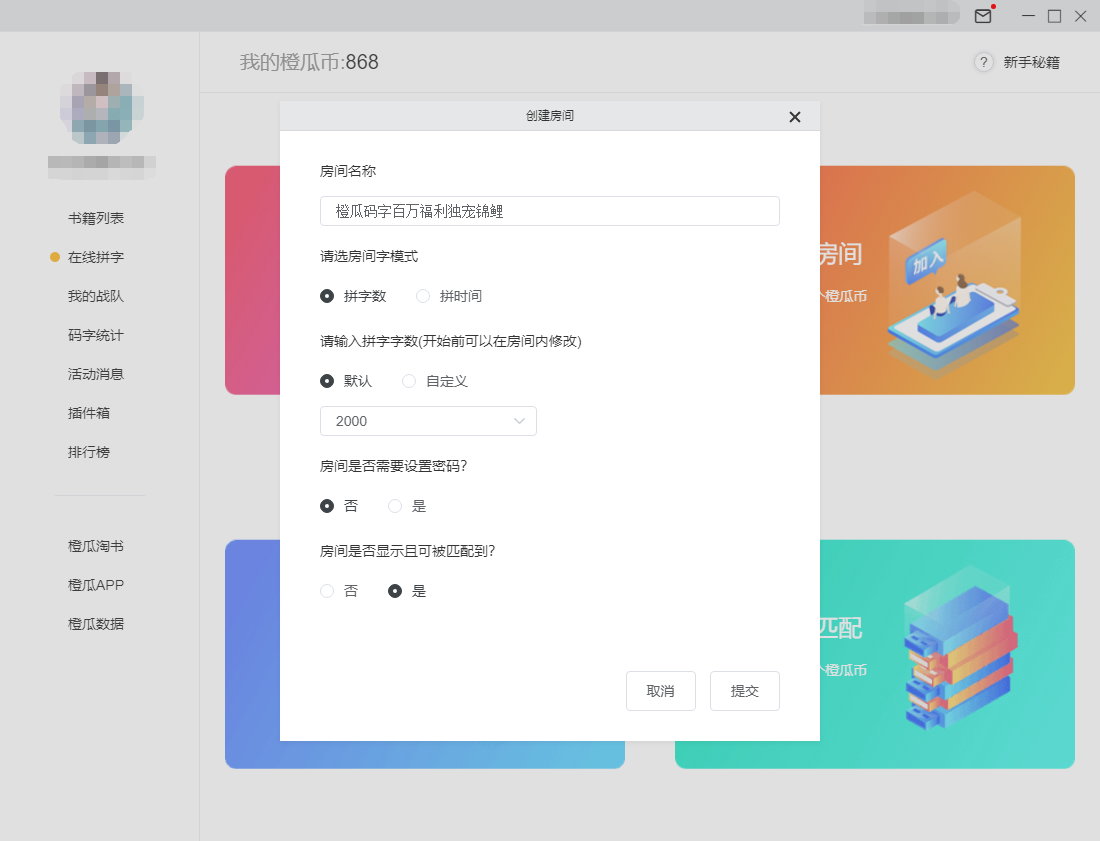1100x841 pixels.
Task: Open the 2000 word count dropdown
Action: 428,421
